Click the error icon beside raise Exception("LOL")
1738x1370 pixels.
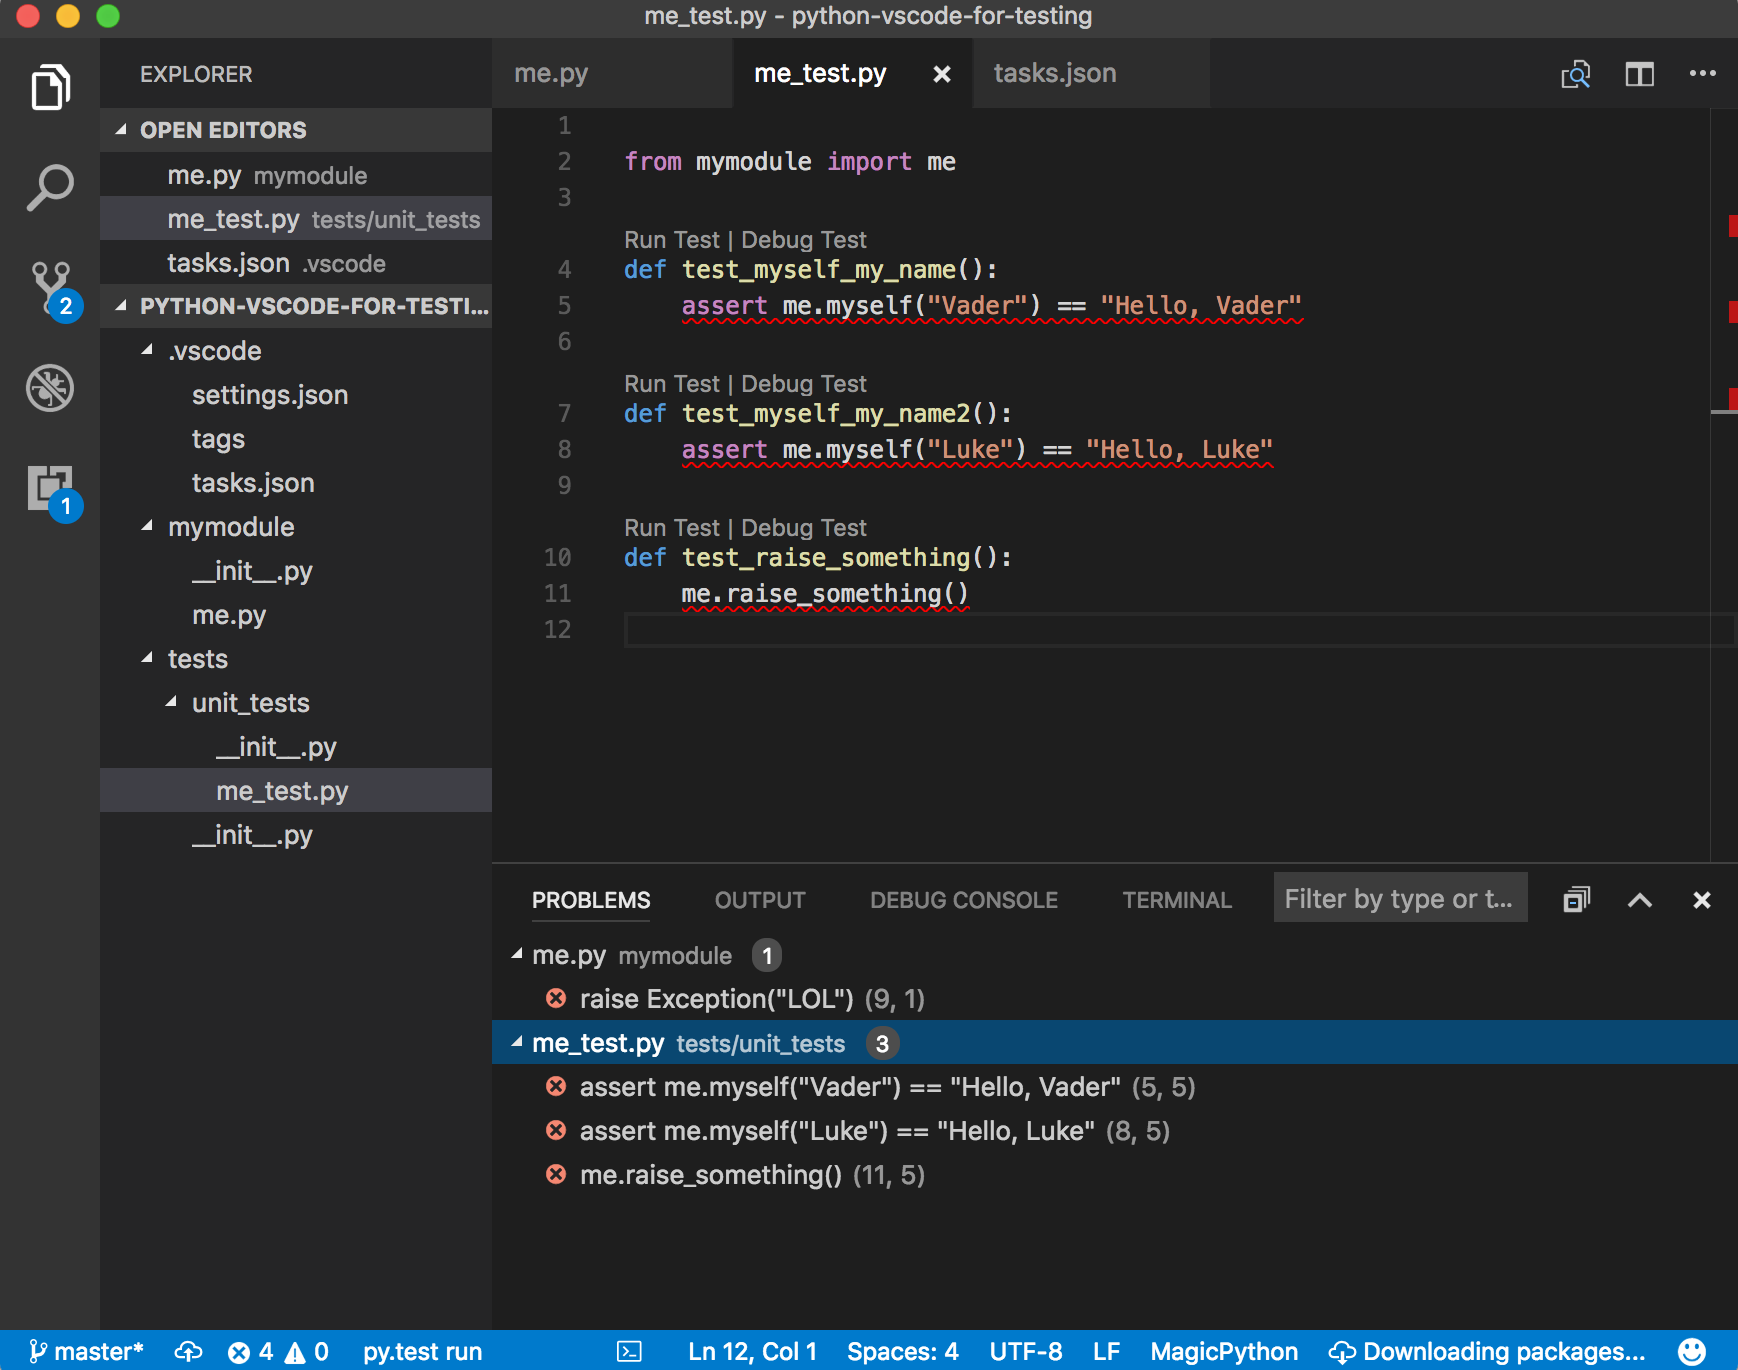556,998
